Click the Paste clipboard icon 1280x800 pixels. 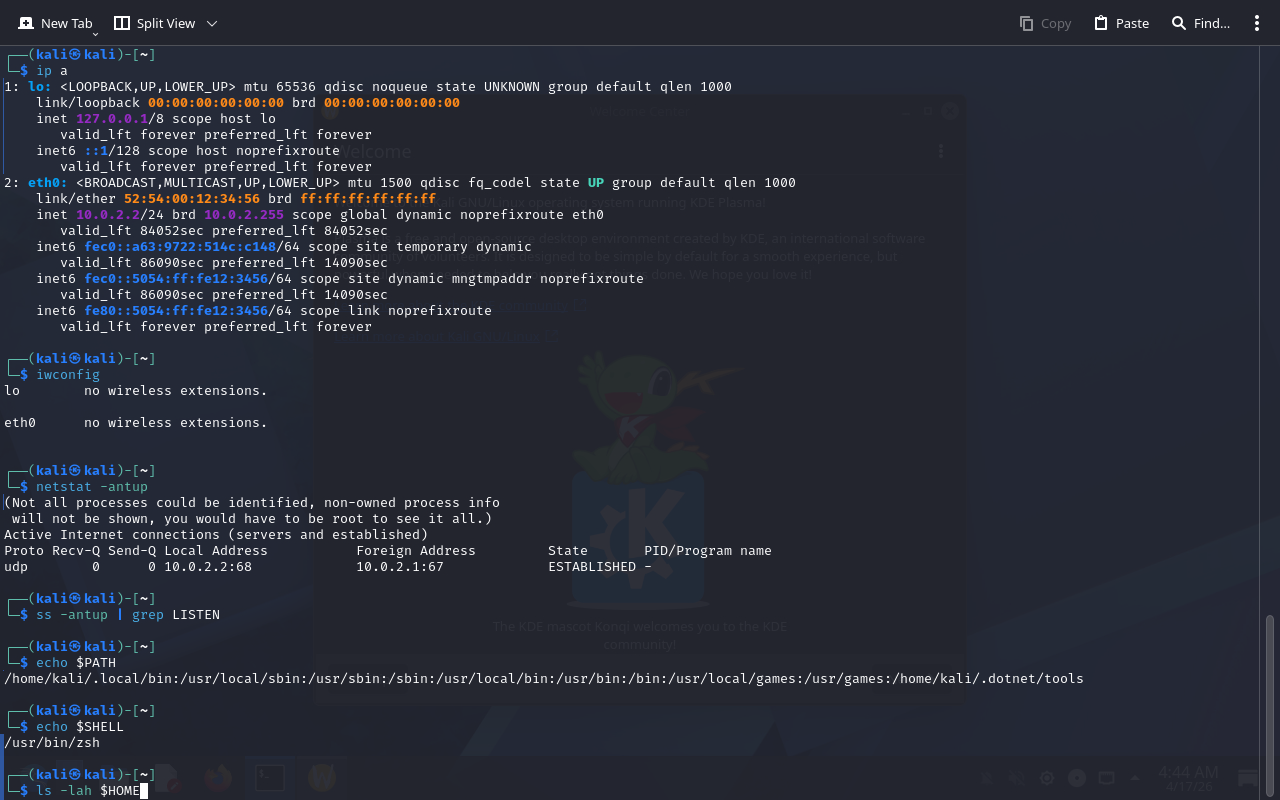(1101, 23)
